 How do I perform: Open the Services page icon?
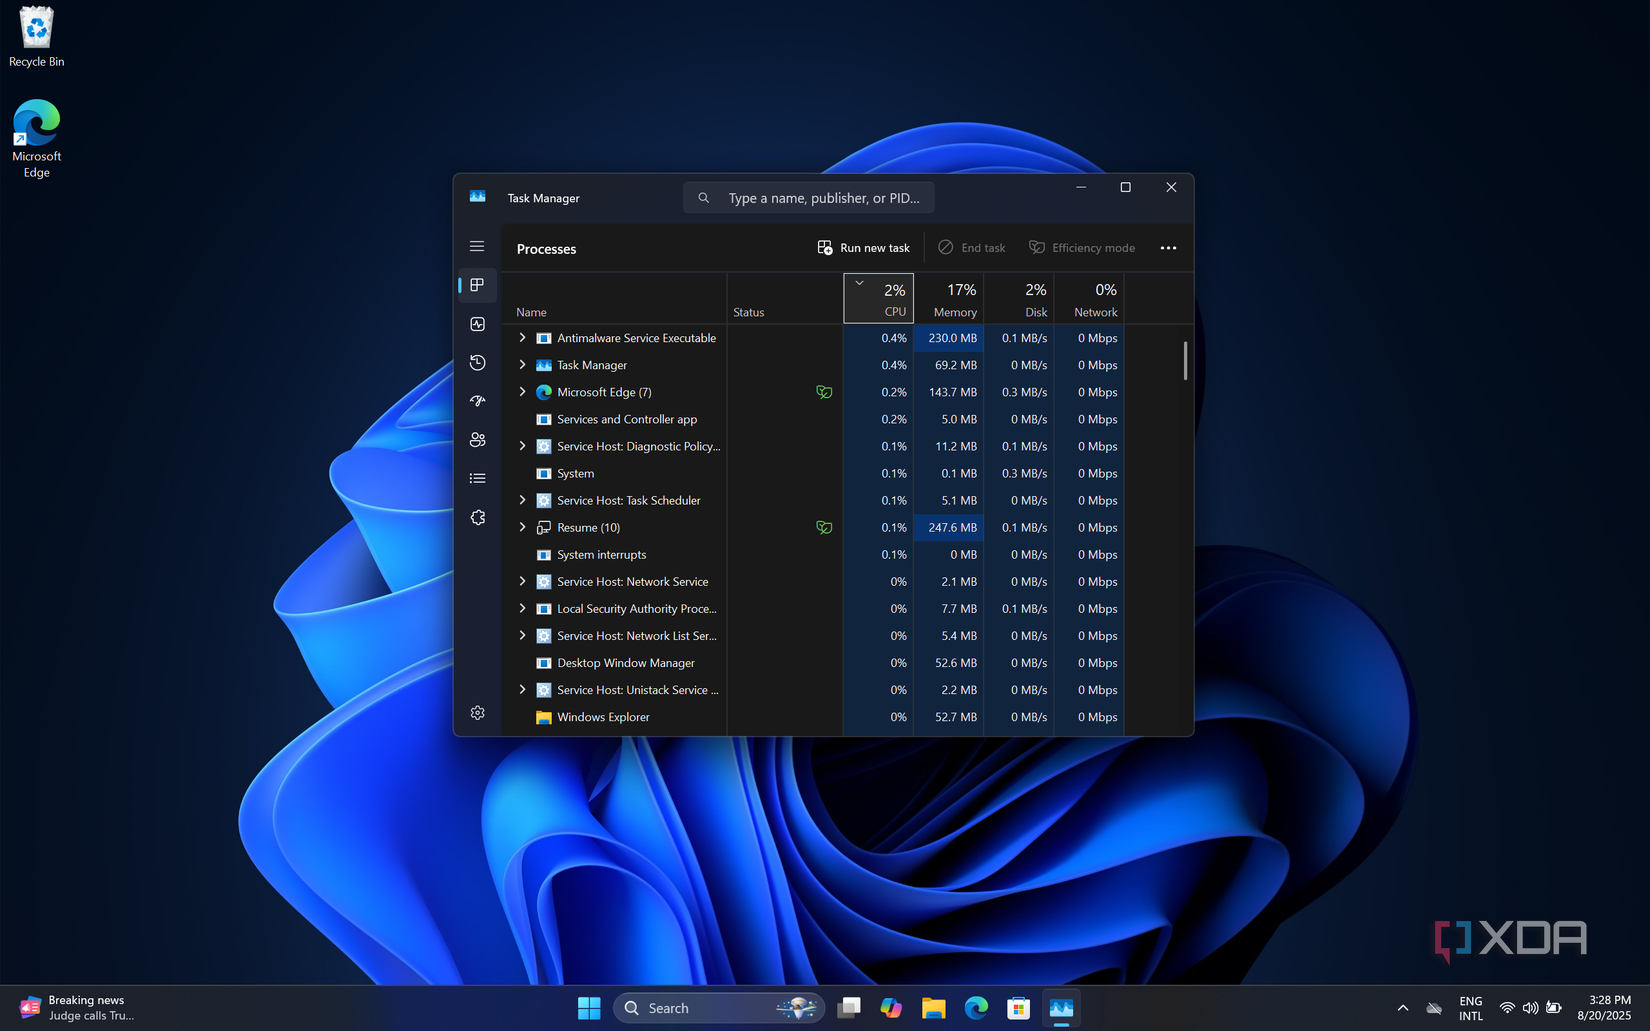coord(477,517)
